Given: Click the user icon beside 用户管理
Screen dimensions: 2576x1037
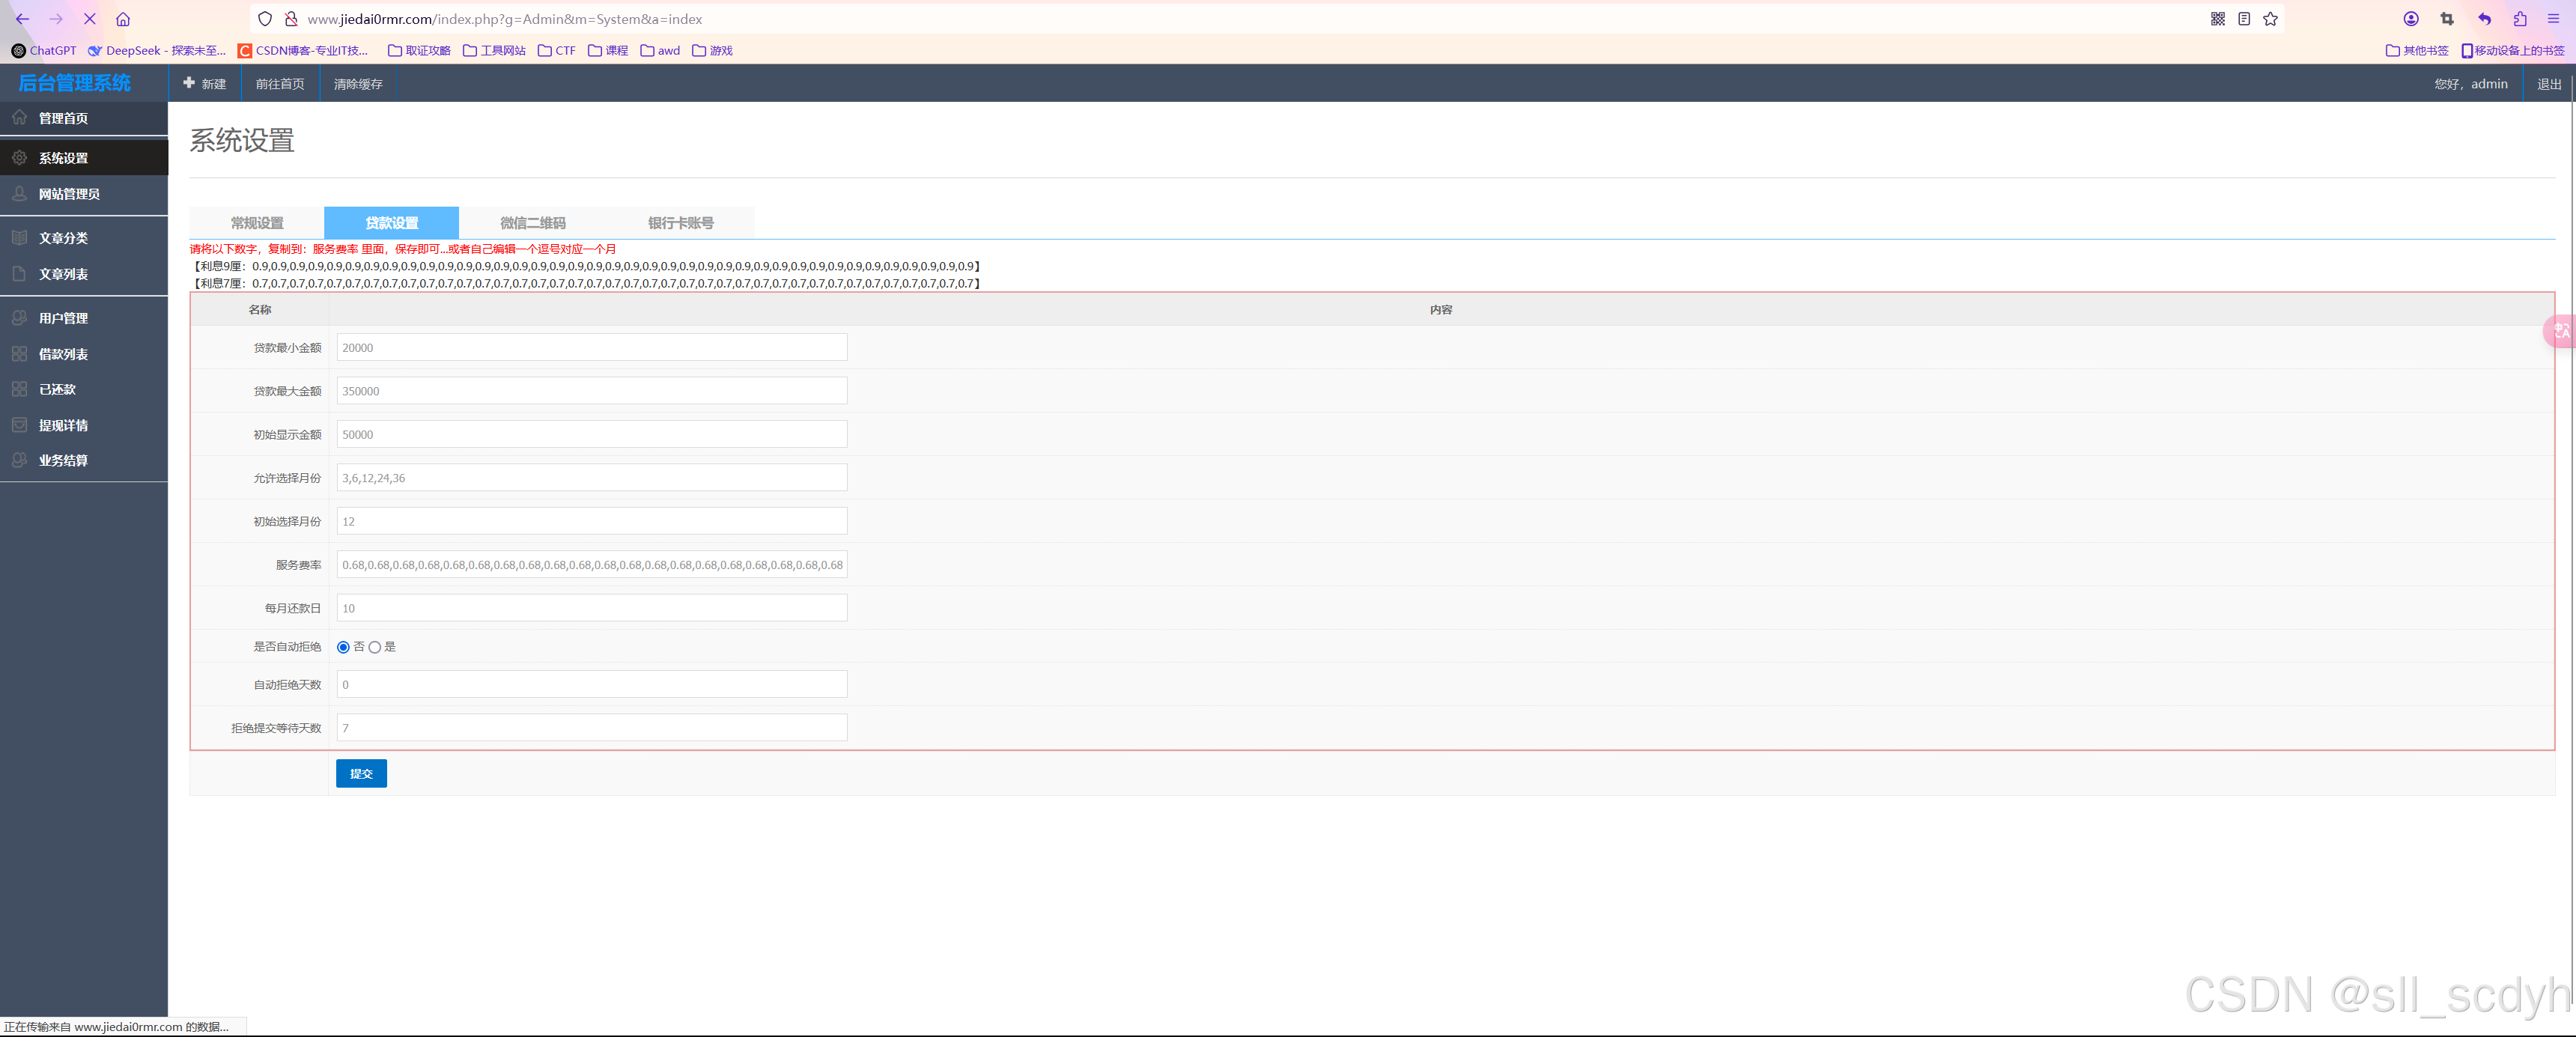Looking at the screenshot, I should [20, 318].
